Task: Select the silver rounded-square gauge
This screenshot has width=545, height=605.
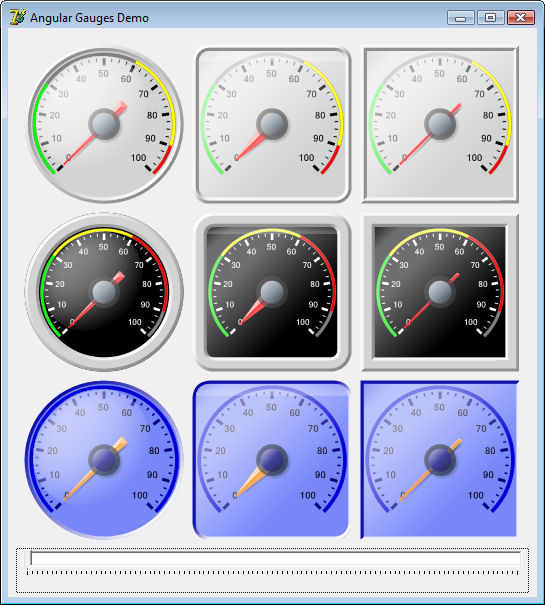Action: pos(272,125)
